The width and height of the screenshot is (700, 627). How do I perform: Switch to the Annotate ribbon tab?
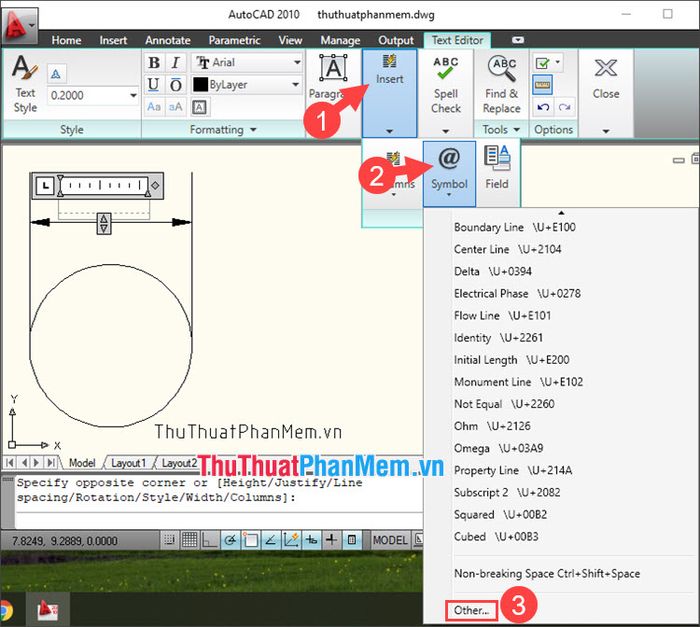168,40
